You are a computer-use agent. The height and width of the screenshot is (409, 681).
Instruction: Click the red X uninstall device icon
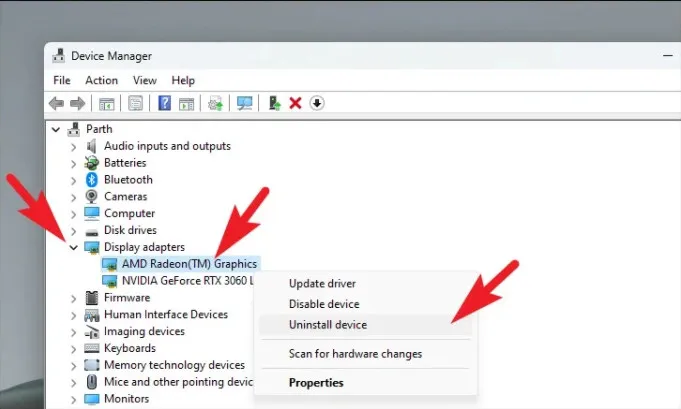point(295,103)
